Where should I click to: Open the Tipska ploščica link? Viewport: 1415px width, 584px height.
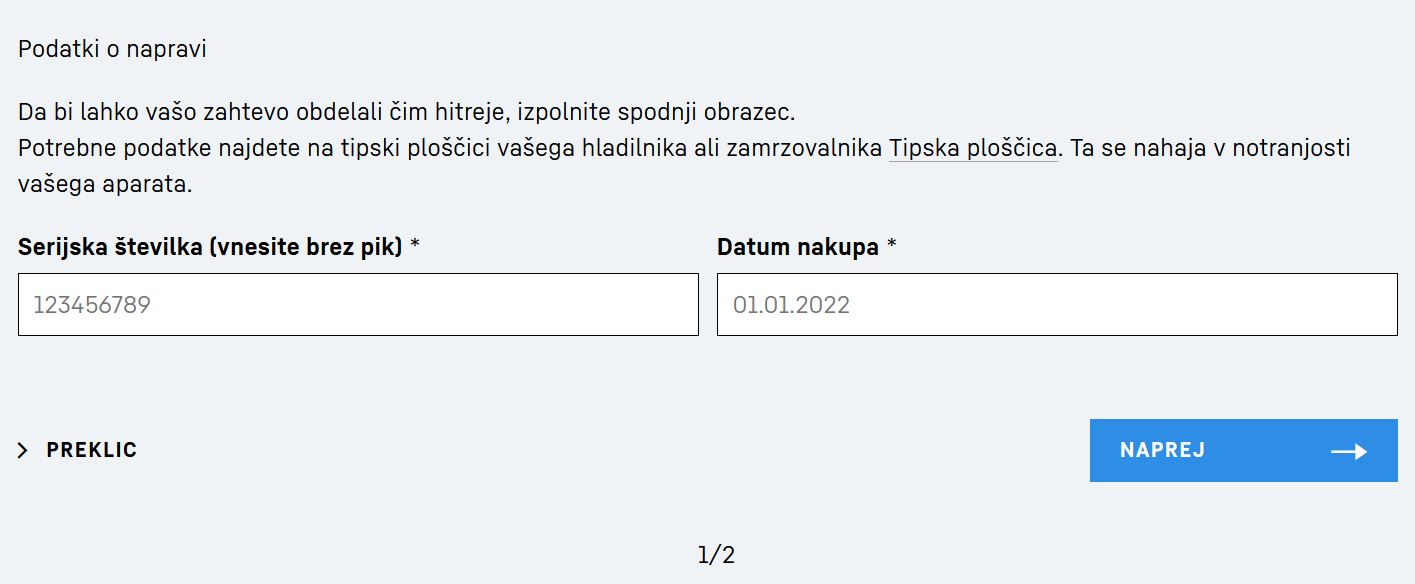(973, 149)
